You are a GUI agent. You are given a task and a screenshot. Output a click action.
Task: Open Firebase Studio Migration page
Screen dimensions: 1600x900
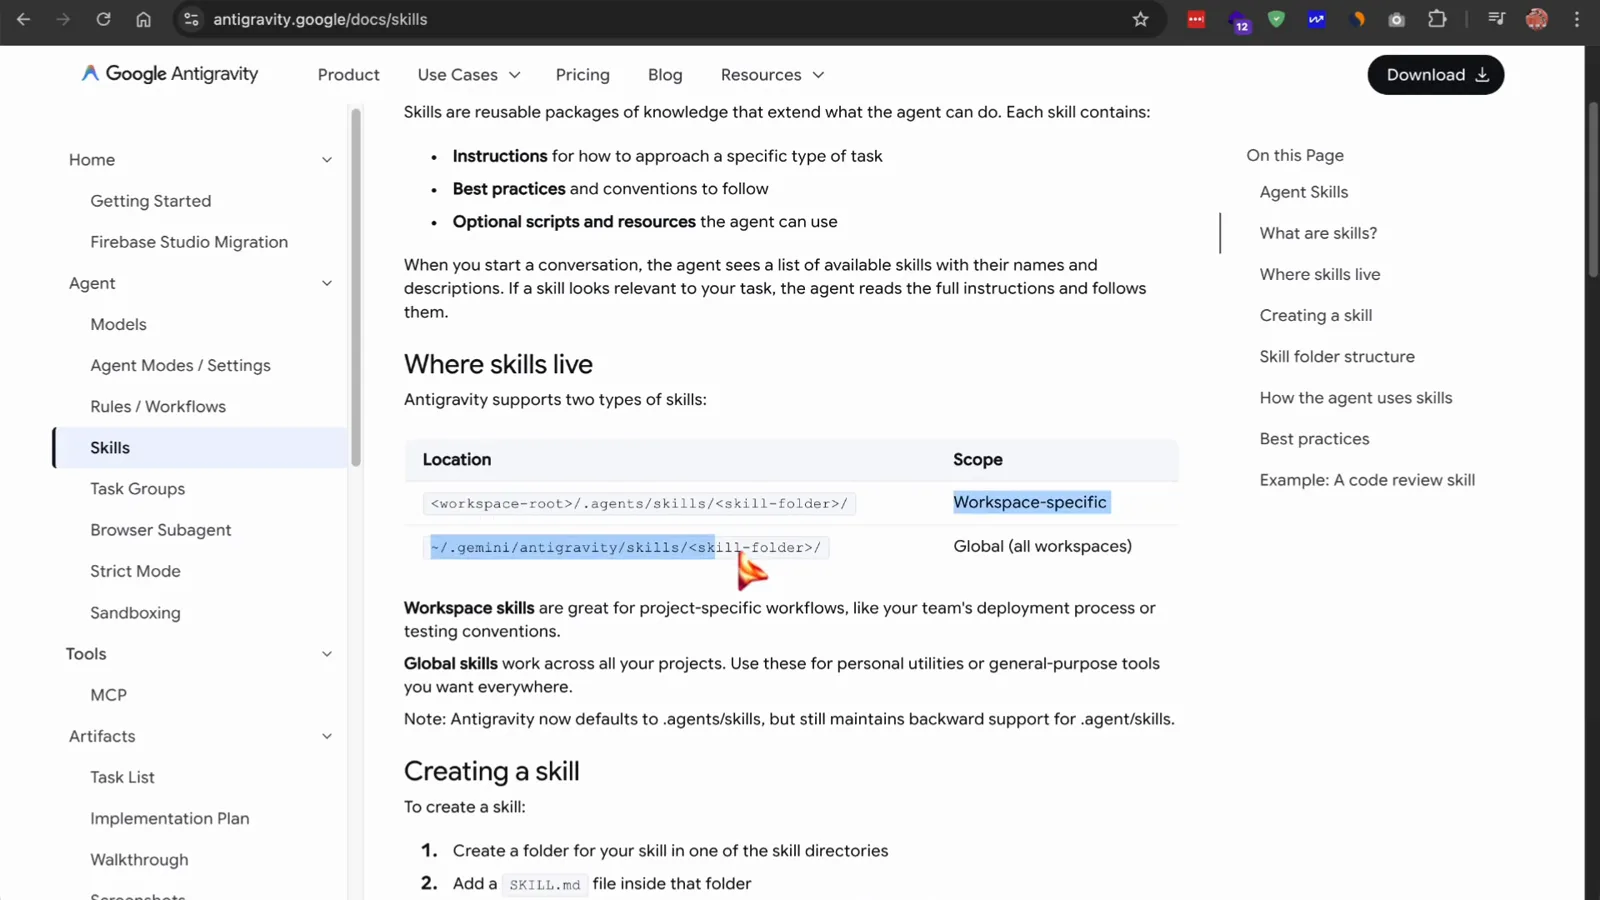point(189,242)
